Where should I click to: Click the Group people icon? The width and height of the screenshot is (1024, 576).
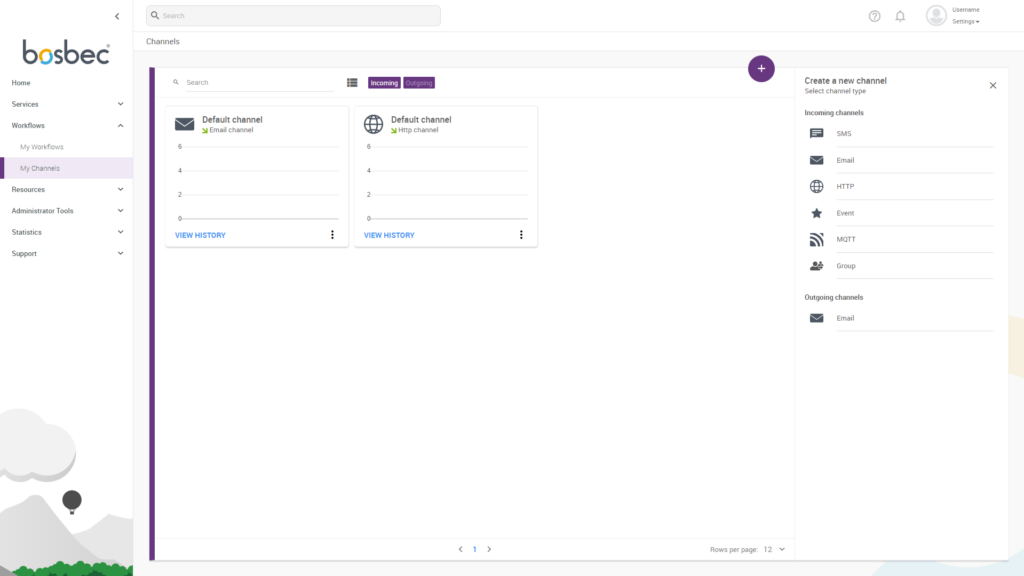(816, 266)
